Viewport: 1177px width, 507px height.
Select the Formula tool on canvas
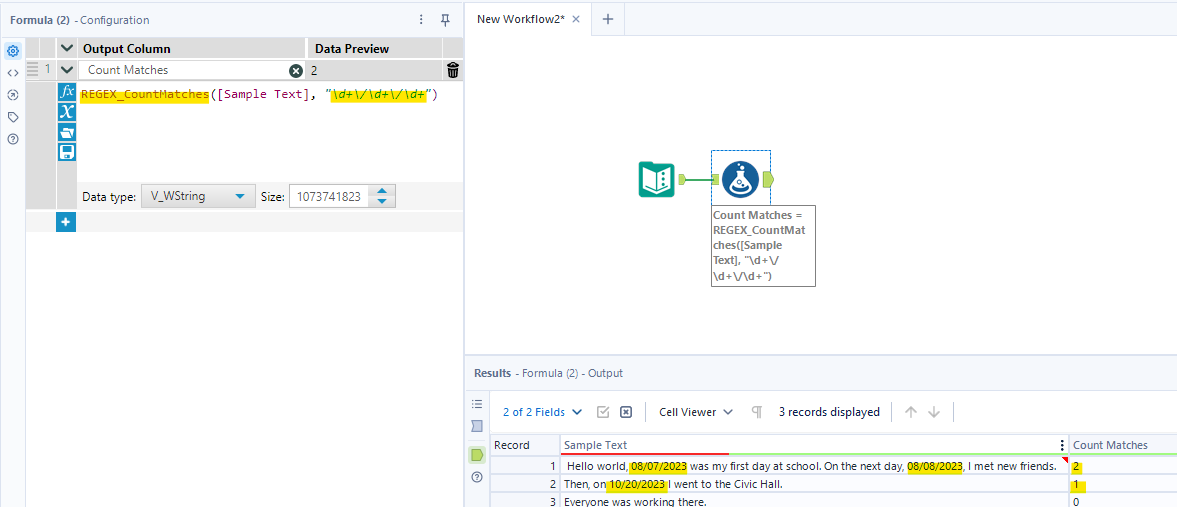pyautogui.click(x=741, y=180)
